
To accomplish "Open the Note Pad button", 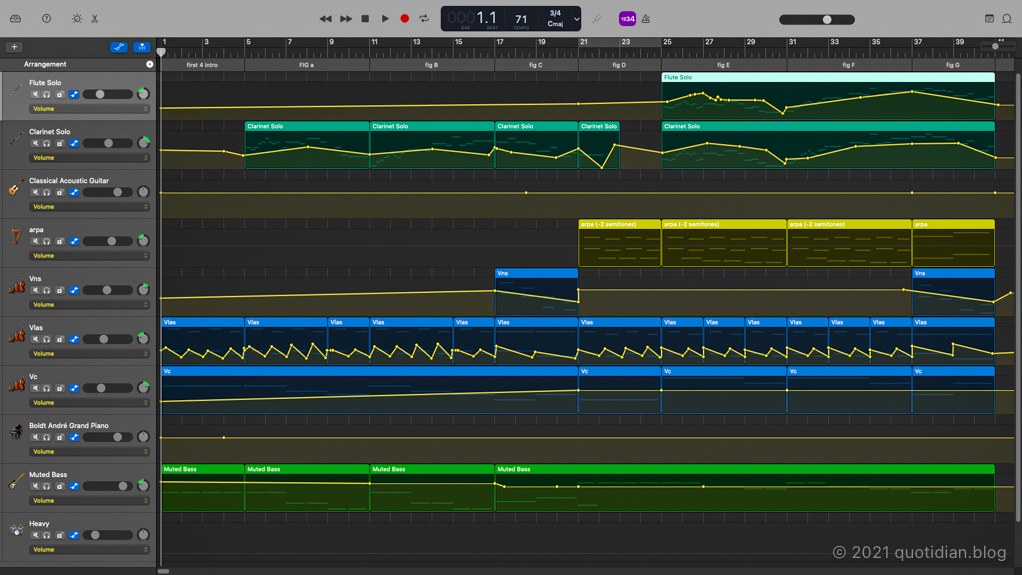I will click(989, 19).
